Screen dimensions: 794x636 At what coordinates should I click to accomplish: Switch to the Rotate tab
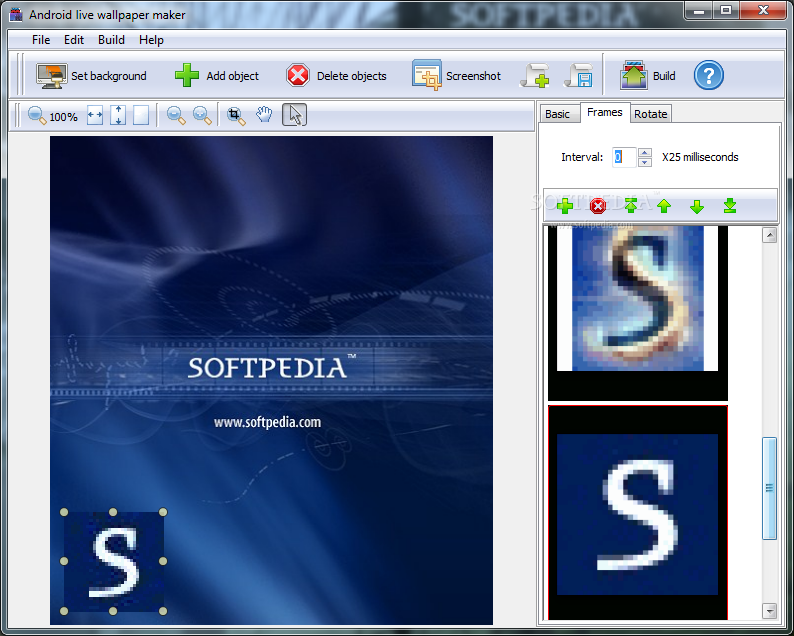(x=650, y=114)
